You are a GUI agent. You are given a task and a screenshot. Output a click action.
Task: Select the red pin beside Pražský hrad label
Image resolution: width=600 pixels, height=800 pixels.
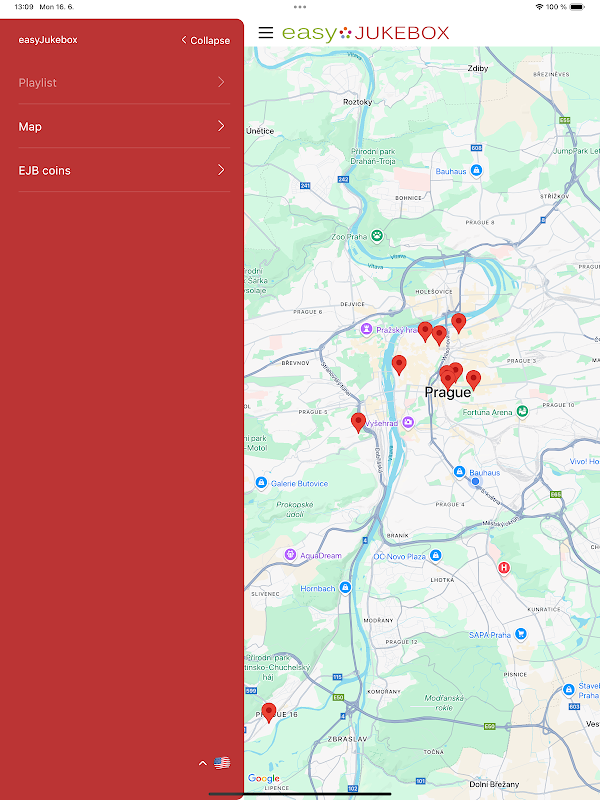pyautogui.click(x=425, y=332)
